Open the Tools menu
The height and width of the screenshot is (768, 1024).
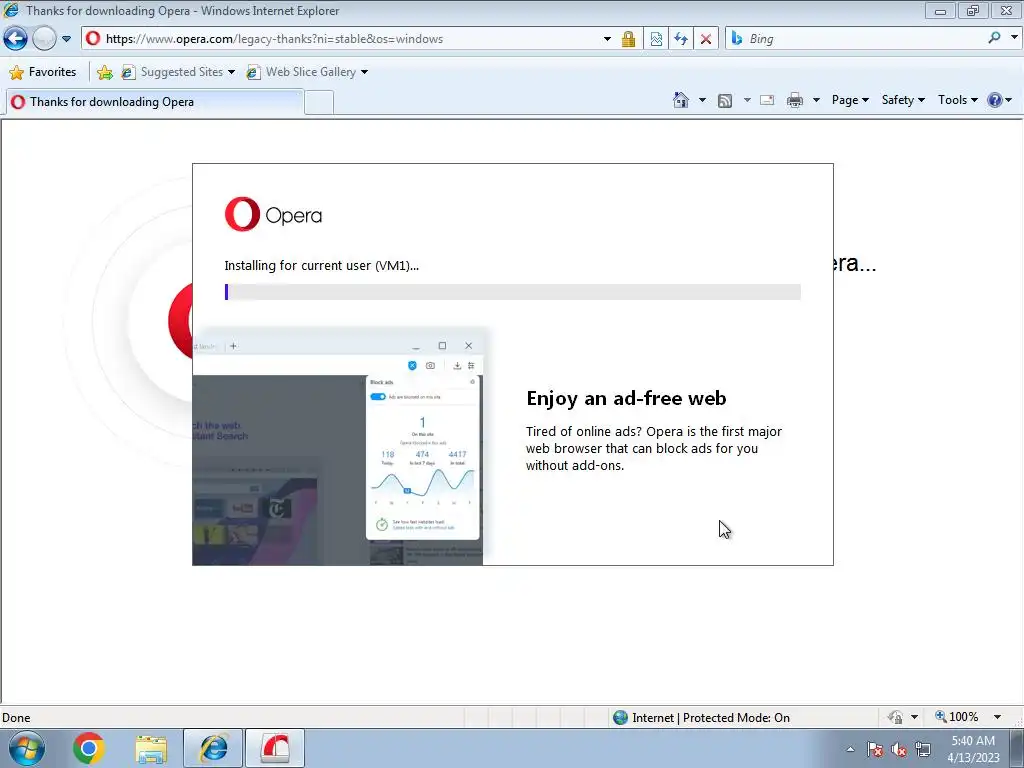click(957, 100)
